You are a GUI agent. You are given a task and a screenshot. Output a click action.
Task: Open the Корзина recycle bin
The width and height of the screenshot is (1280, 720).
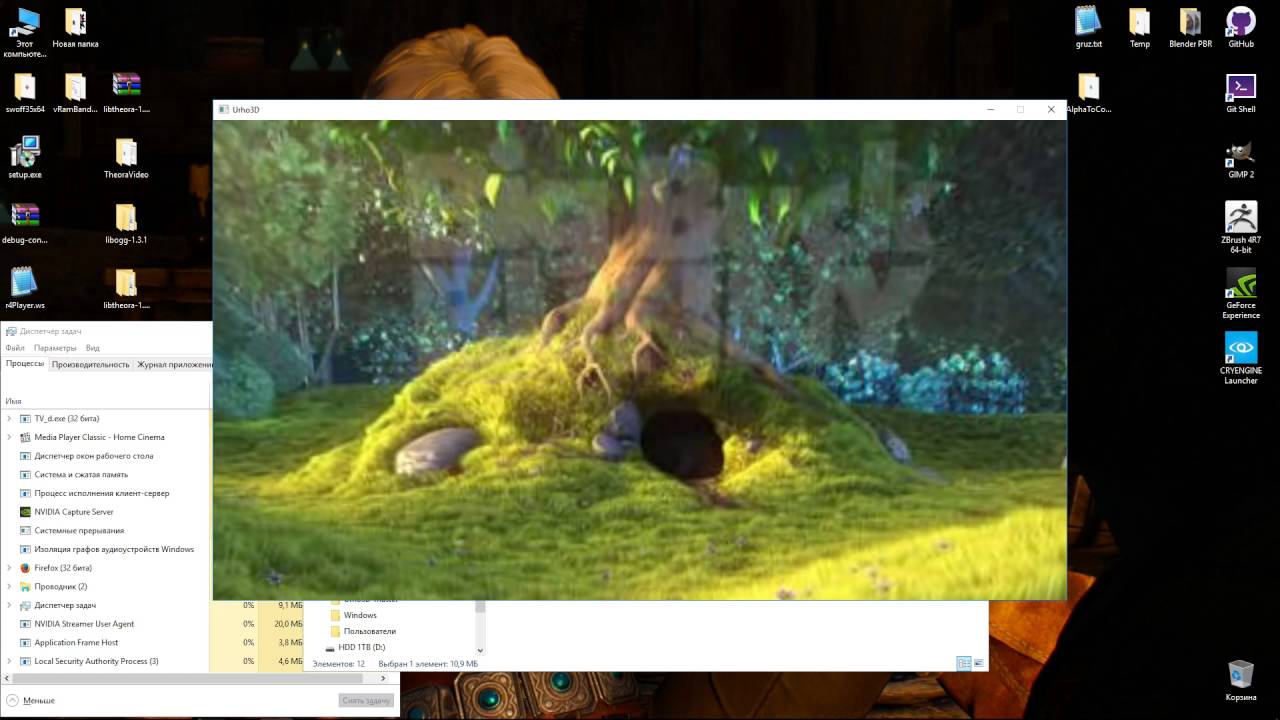tap(1241, 680)
